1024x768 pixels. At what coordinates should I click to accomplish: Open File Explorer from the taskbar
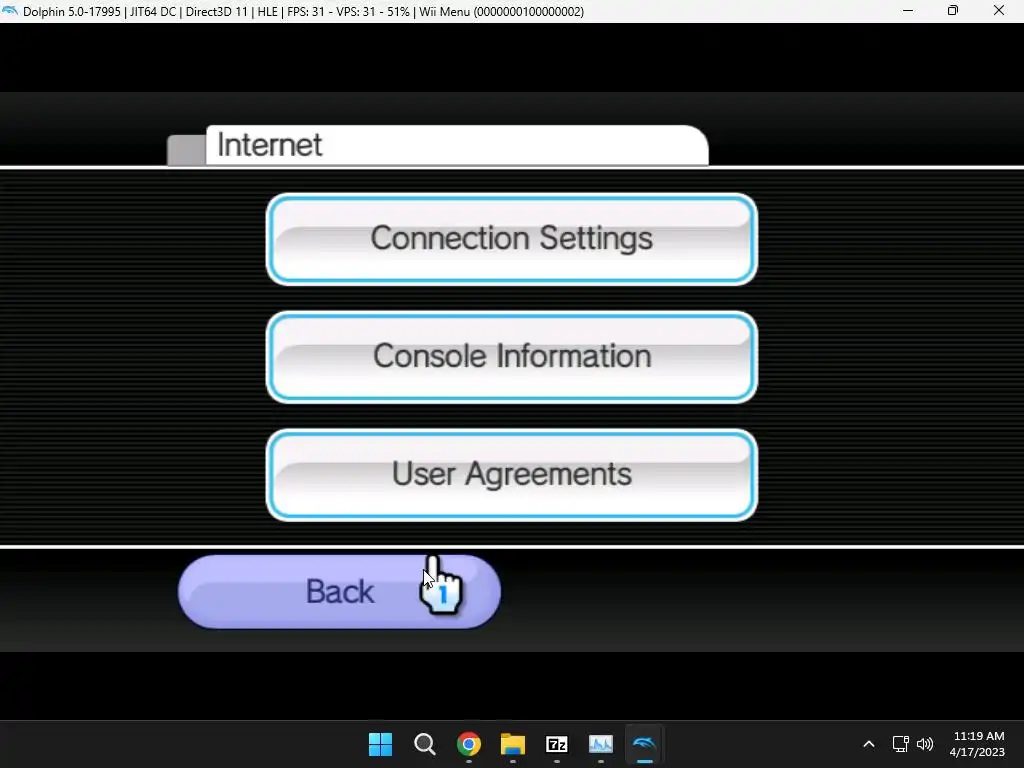pos(513,744)
